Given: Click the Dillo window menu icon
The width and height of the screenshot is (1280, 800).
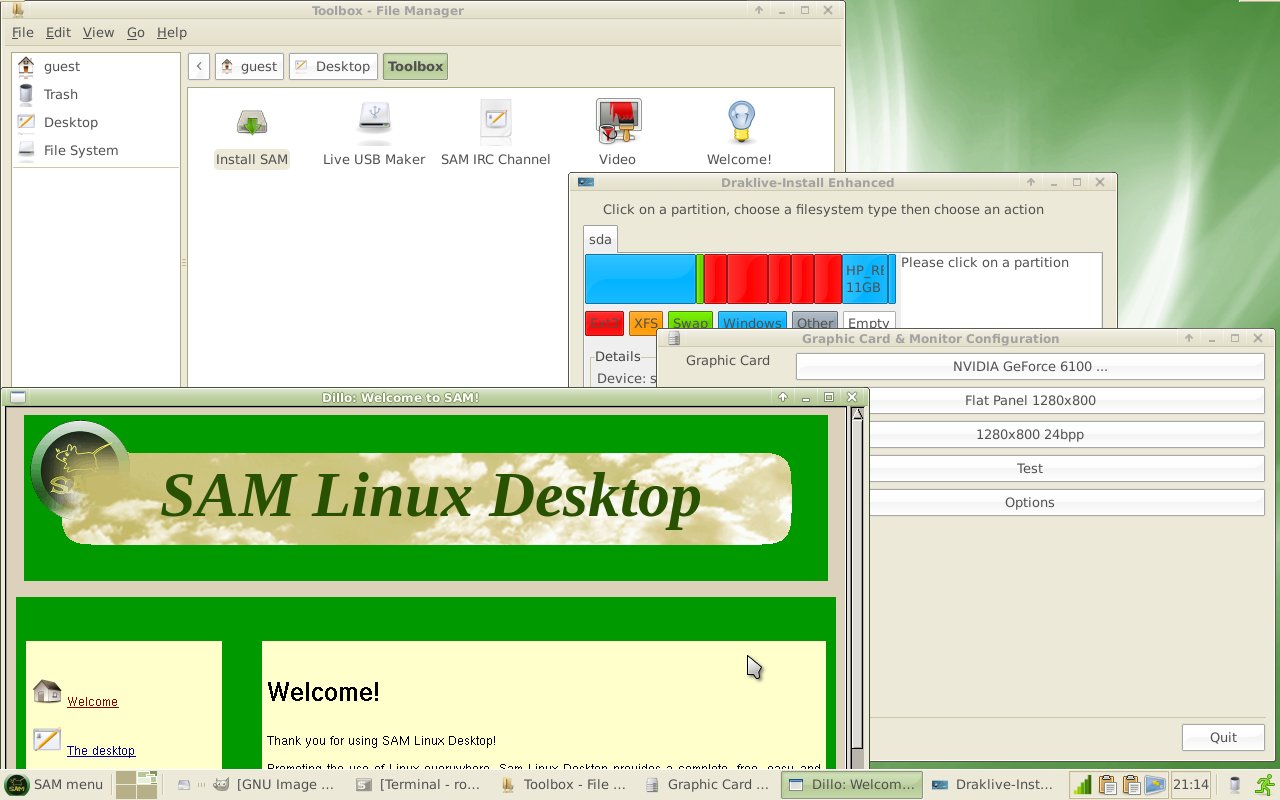Looking at the screenshot, I should tap(18, 397).
